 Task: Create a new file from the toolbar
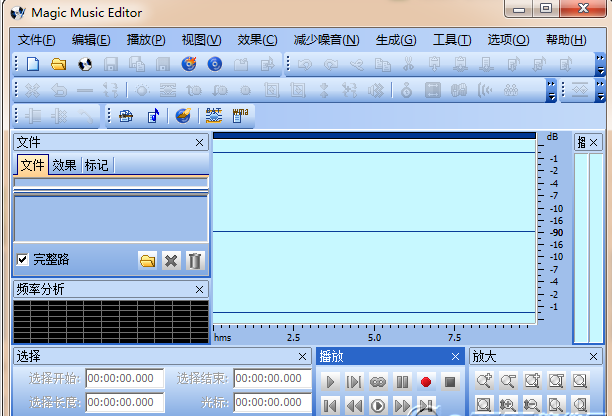[x=33, y=64]
